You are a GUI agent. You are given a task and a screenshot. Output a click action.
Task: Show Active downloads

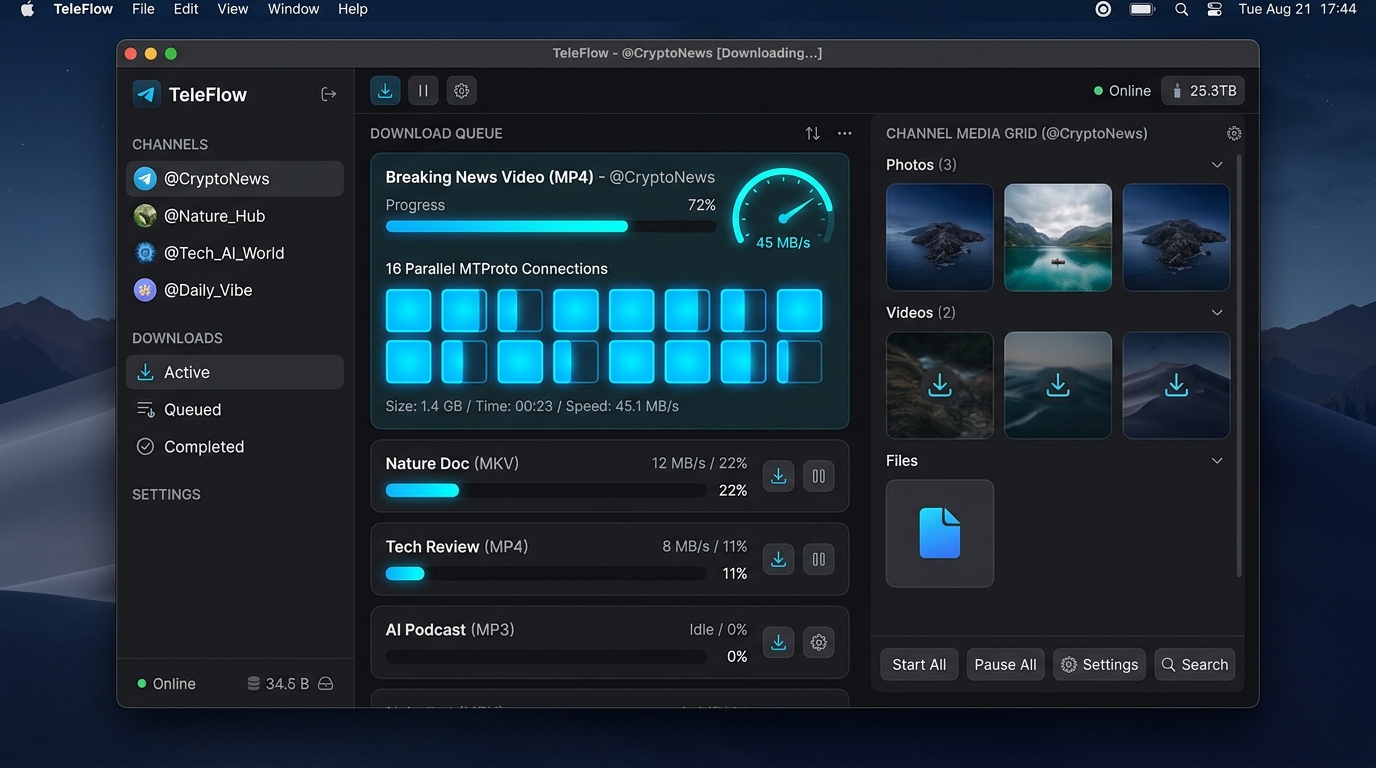[235, 372]
